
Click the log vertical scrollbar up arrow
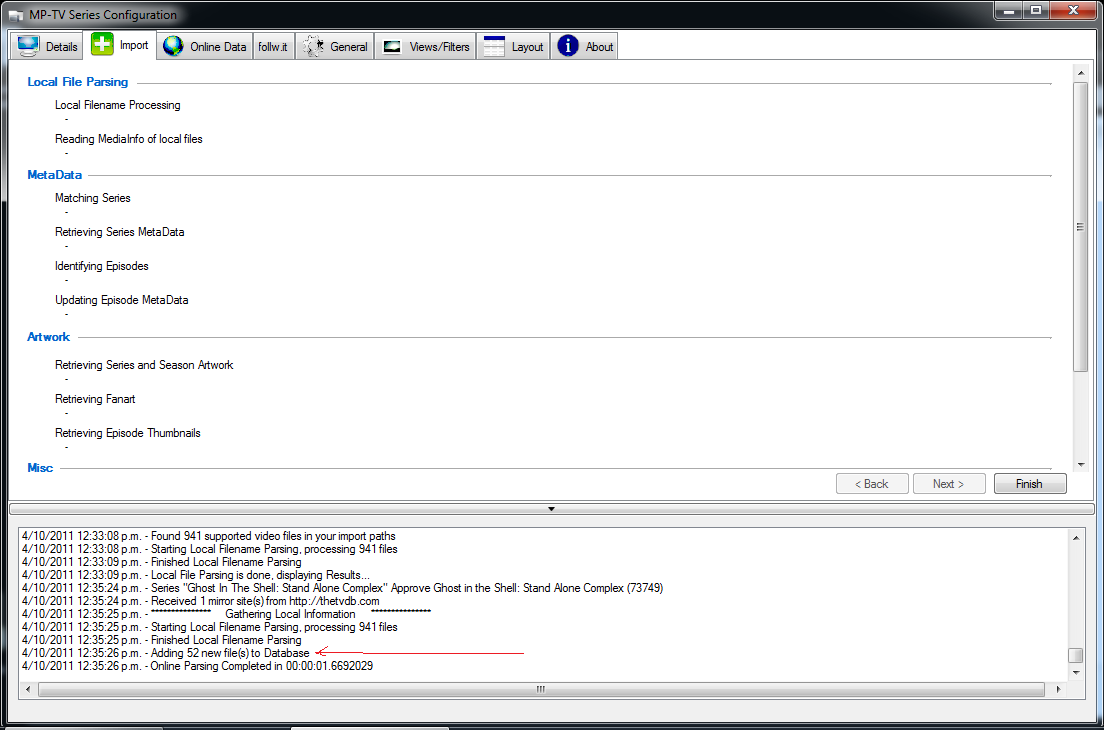1076,538
